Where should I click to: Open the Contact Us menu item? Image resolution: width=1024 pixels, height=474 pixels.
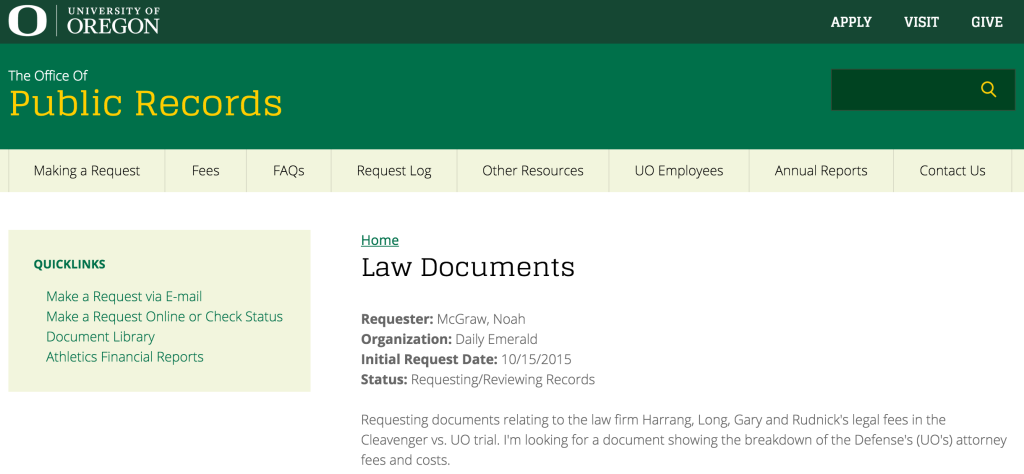pos(952,171)
